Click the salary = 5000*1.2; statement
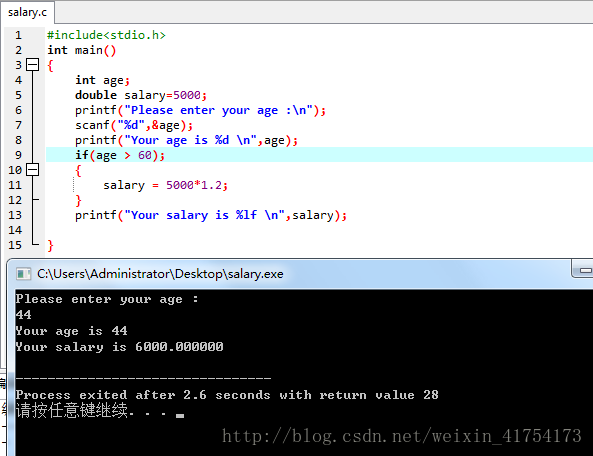593x456 pixels. (x=165, y=185)
